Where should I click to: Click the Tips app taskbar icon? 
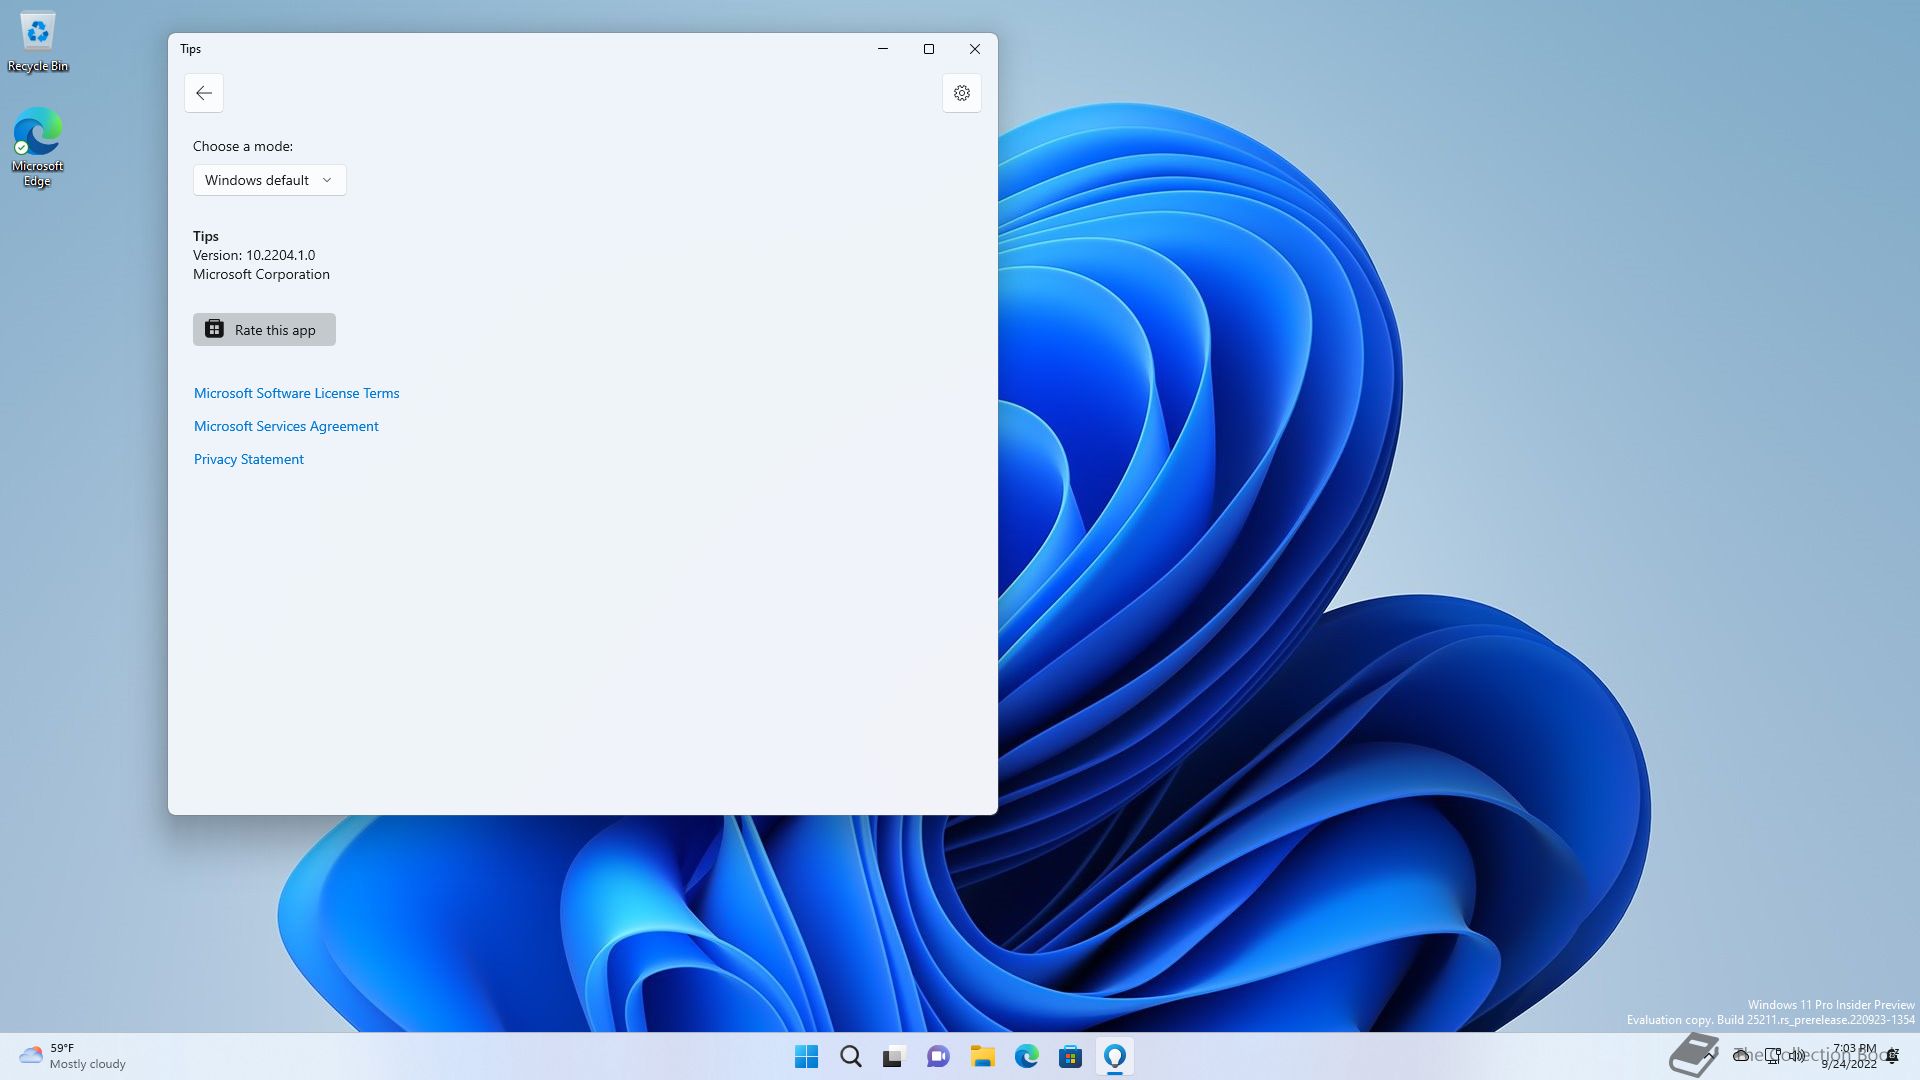1114,1056
